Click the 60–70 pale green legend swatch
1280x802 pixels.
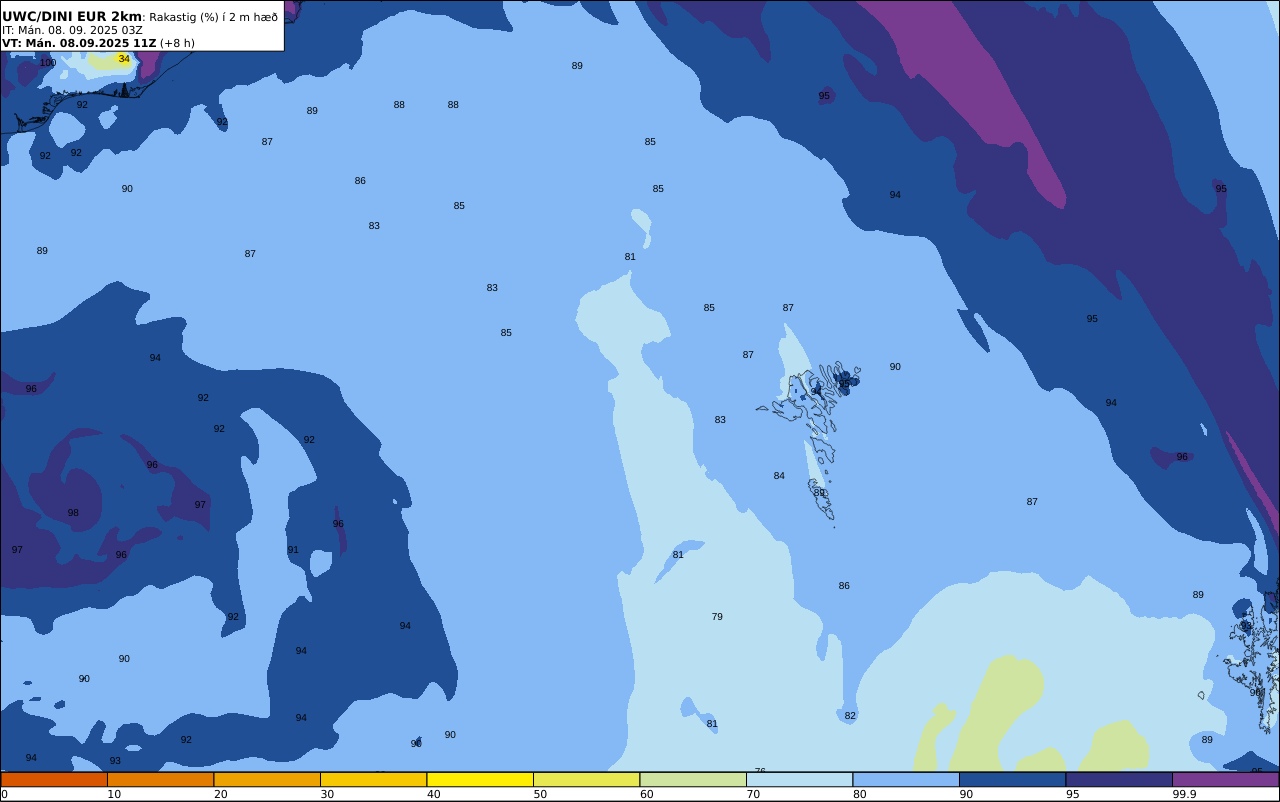[693, 779]
